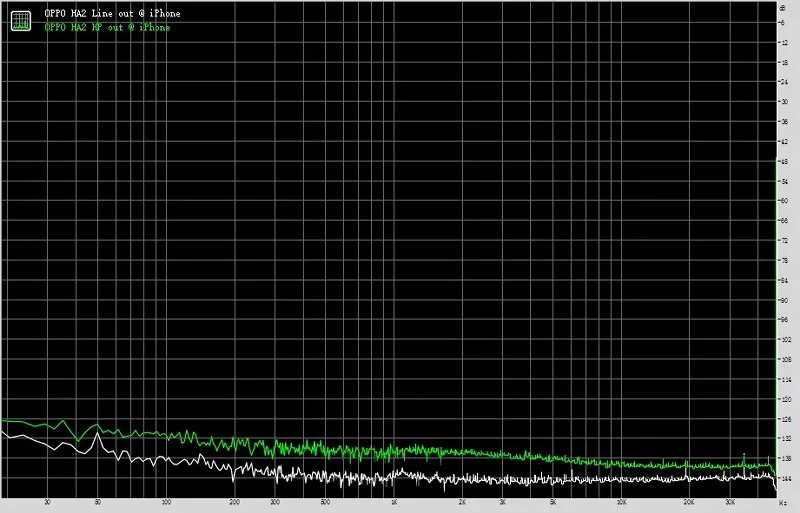Click the 30K frequency axis label
The width and height of the screenshot is (800, 513).
[x=730, y=502]
